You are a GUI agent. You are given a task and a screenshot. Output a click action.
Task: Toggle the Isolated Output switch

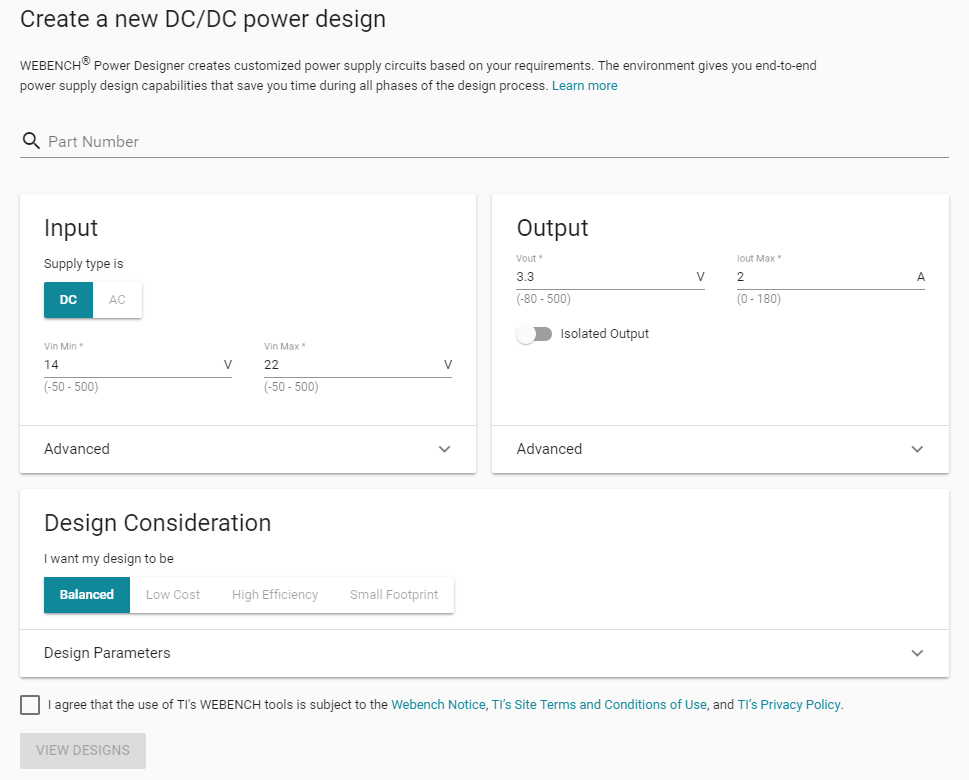pyautogui.click(x=535, y=334)
